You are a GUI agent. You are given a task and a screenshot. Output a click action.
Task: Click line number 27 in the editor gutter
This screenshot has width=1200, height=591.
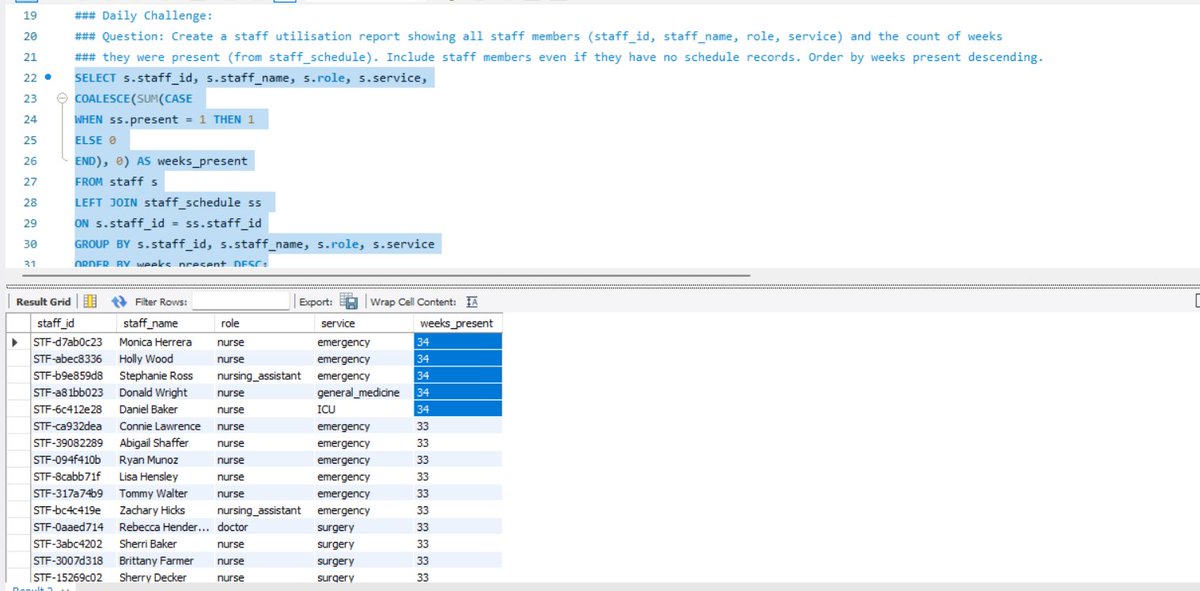30,182
